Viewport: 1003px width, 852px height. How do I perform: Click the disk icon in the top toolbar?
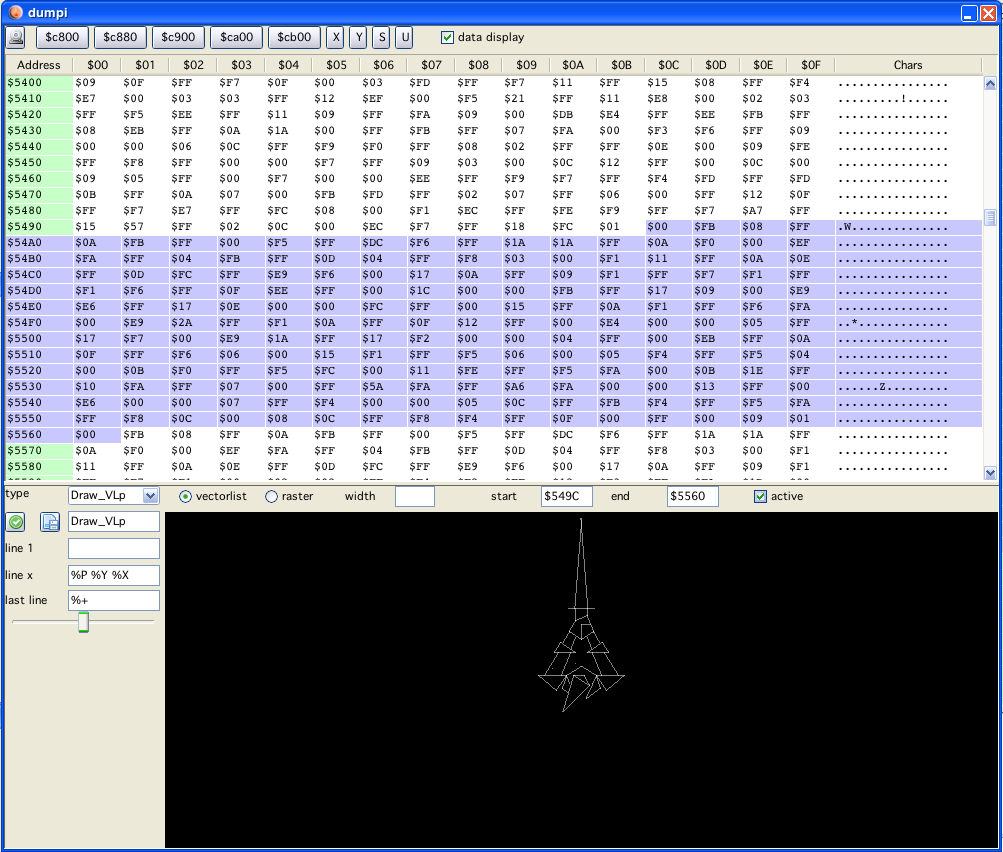[x=16, y=37]
